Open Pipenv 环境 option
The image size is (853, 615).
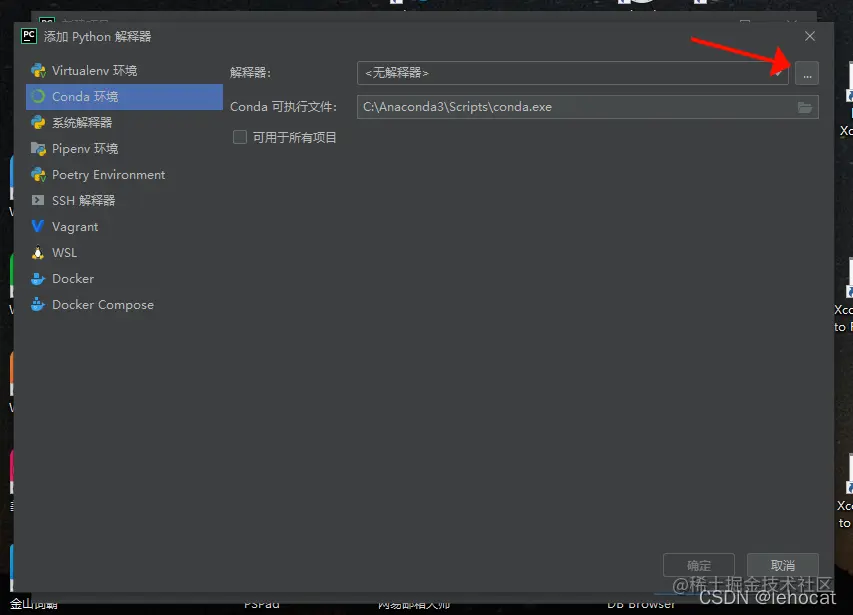click(x=124, y=148)
